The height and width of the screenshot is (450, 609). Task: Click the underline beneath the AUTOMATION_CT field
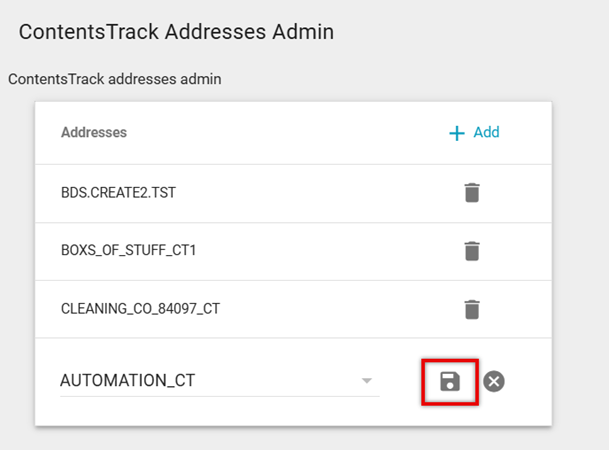pos(220,396)
